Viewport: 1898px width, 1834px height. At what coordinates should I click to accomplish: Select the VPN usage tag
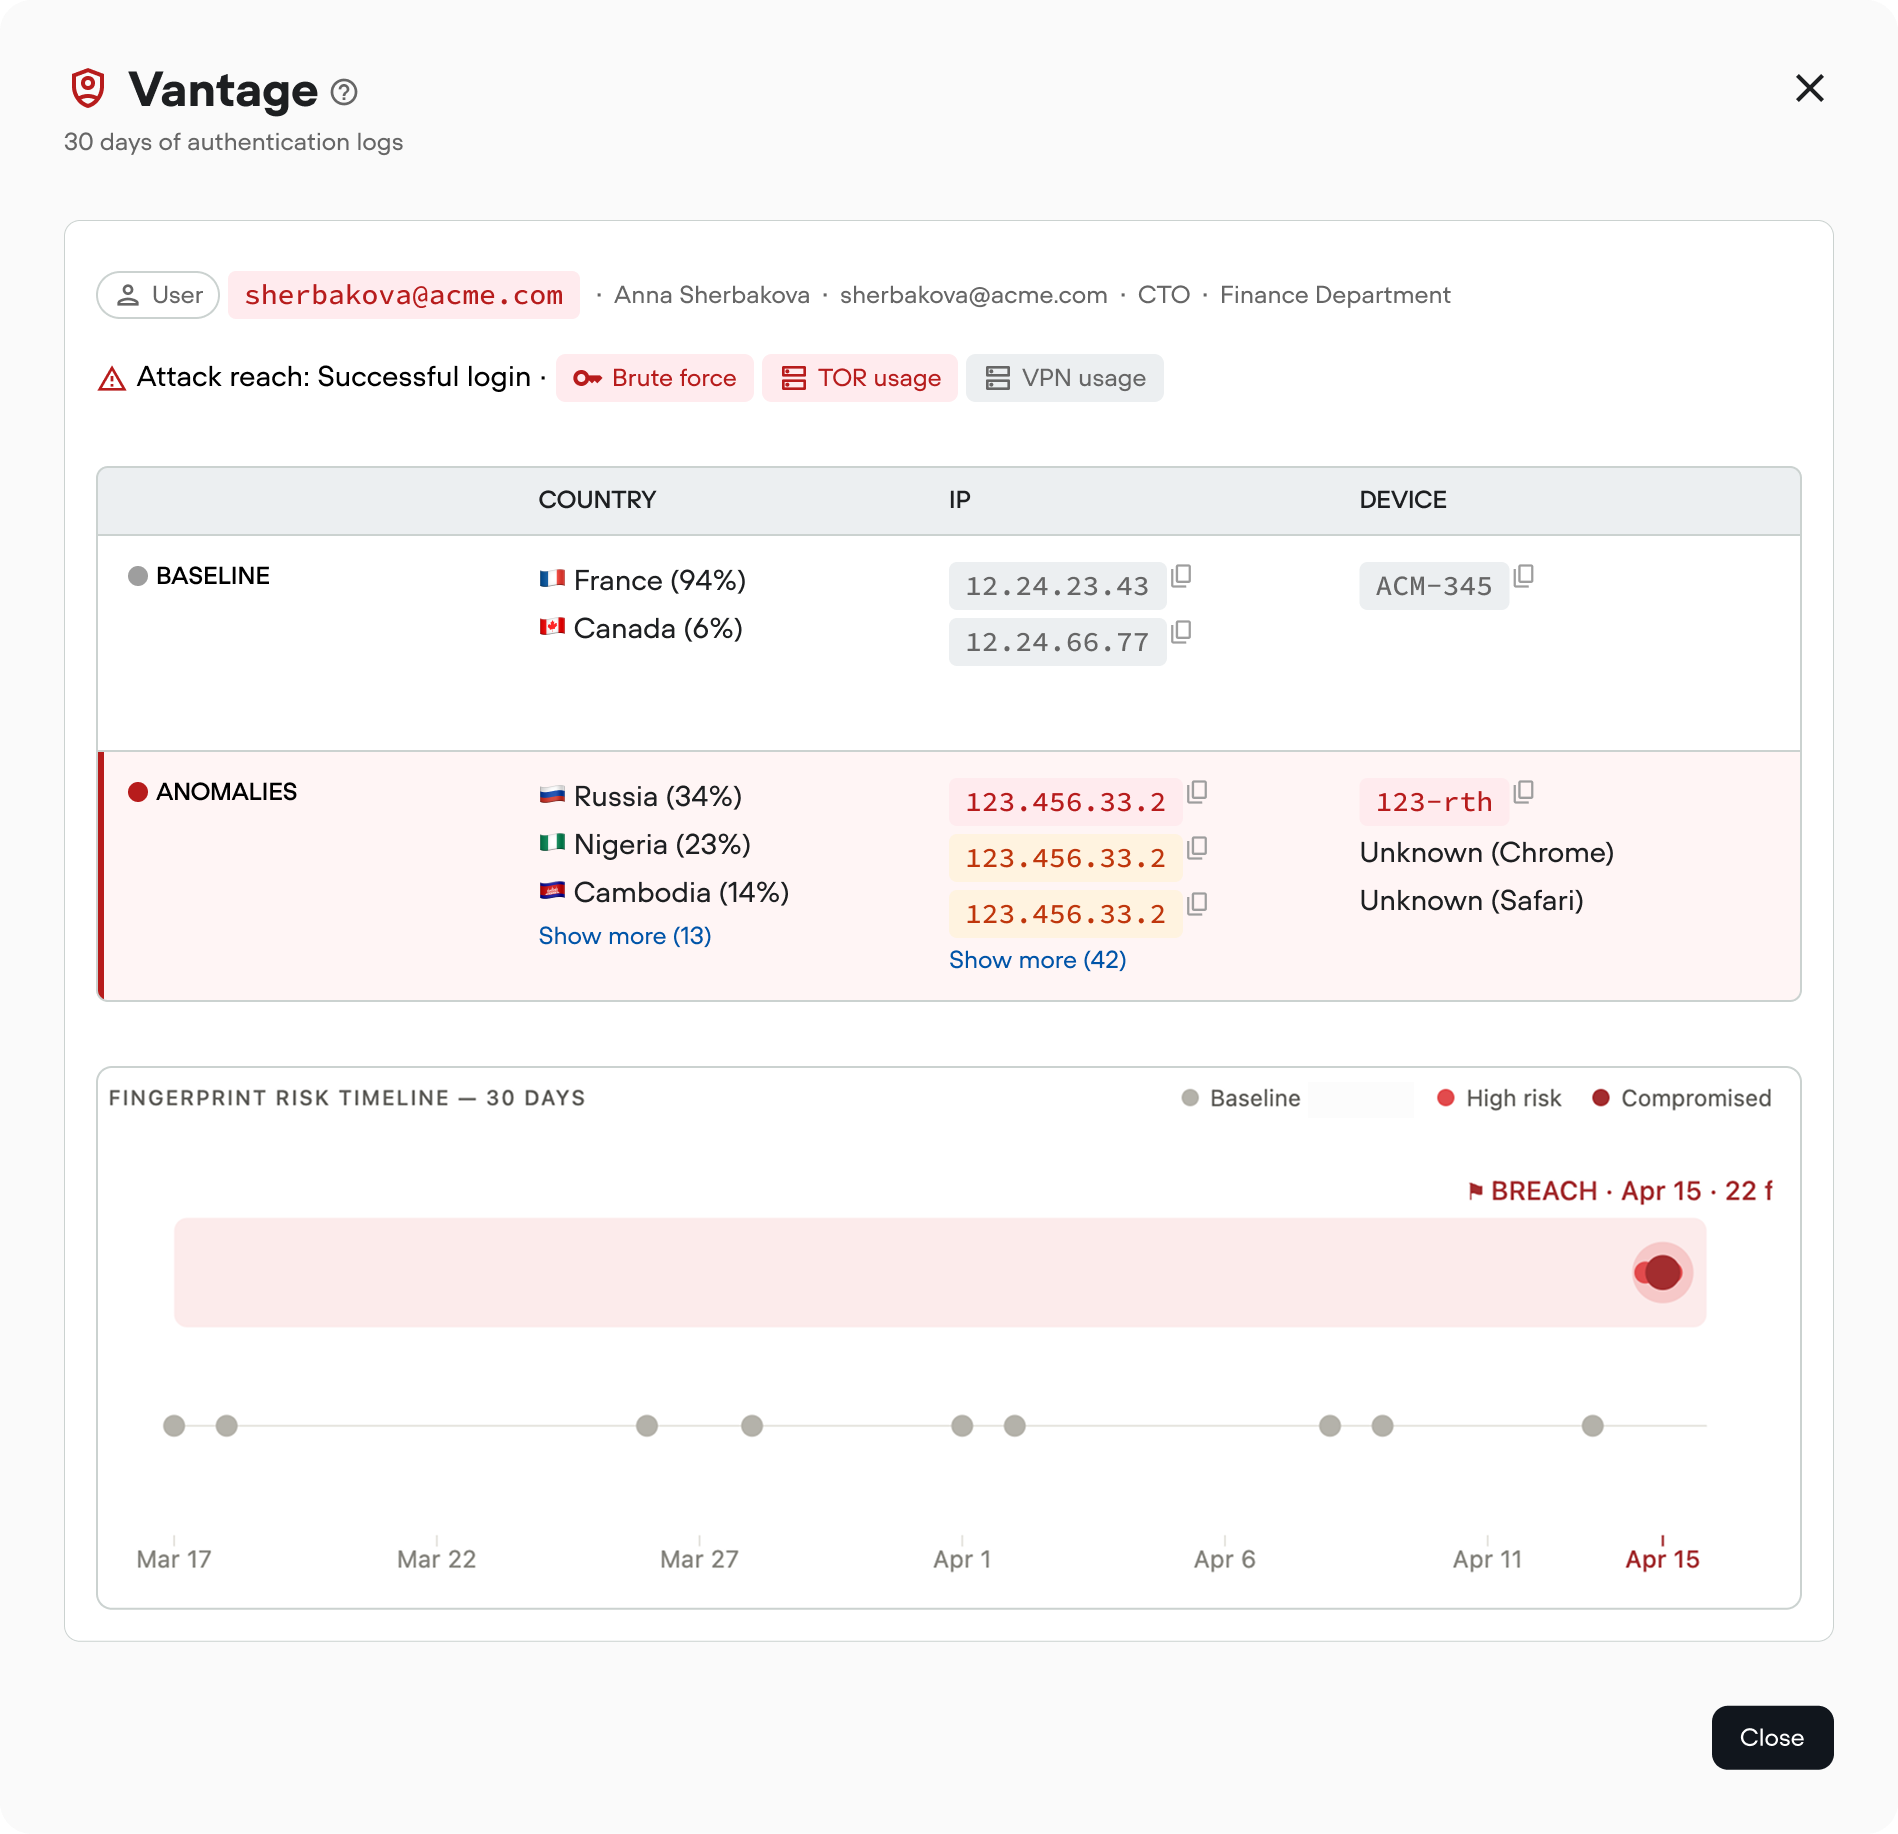tap(1065, 378)
